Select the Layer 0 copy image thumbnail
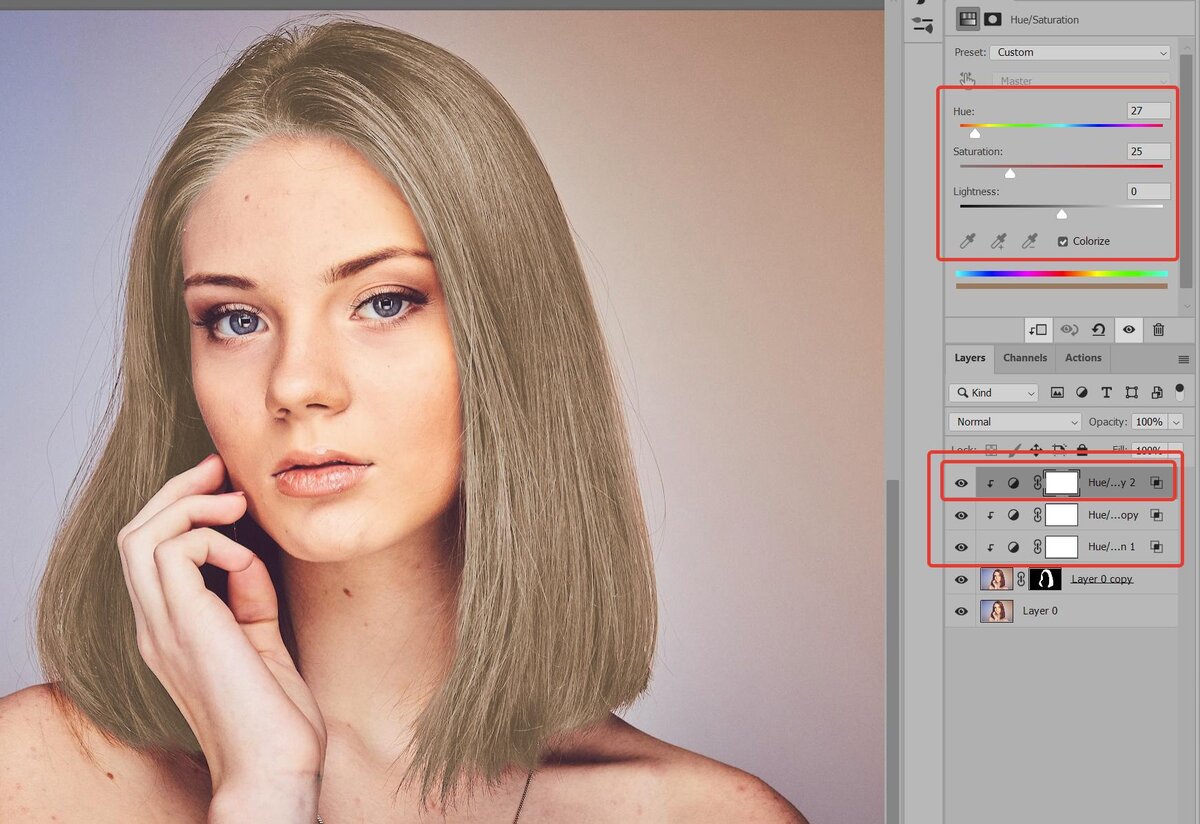The image size is (1200, 824). click(996, 579)
